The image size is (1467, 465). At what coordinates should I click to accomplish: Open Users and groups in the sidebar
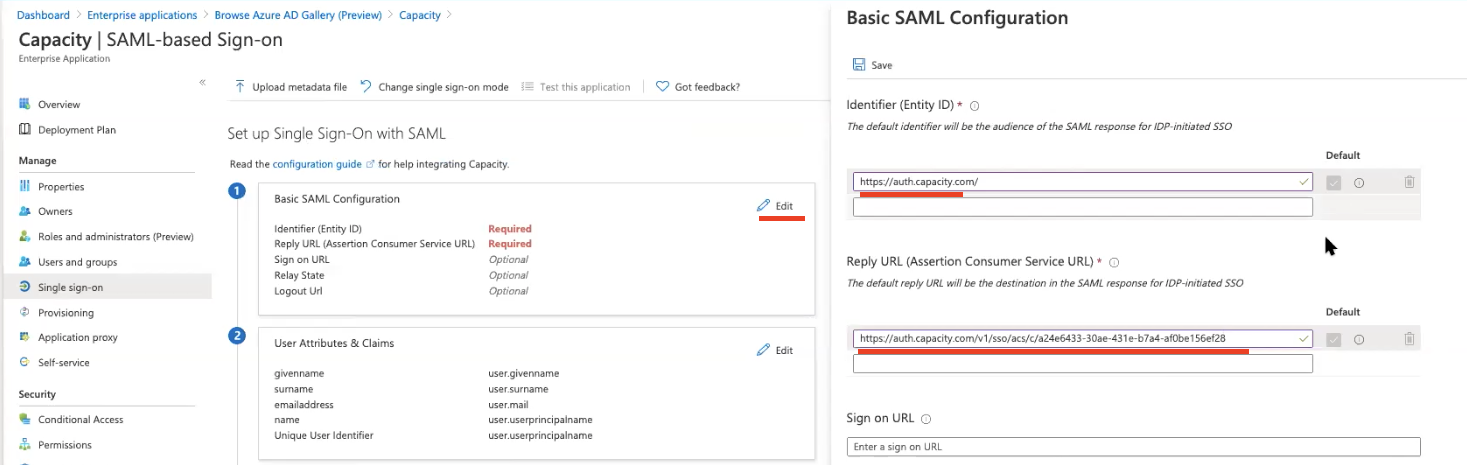[x=77, y=262]
